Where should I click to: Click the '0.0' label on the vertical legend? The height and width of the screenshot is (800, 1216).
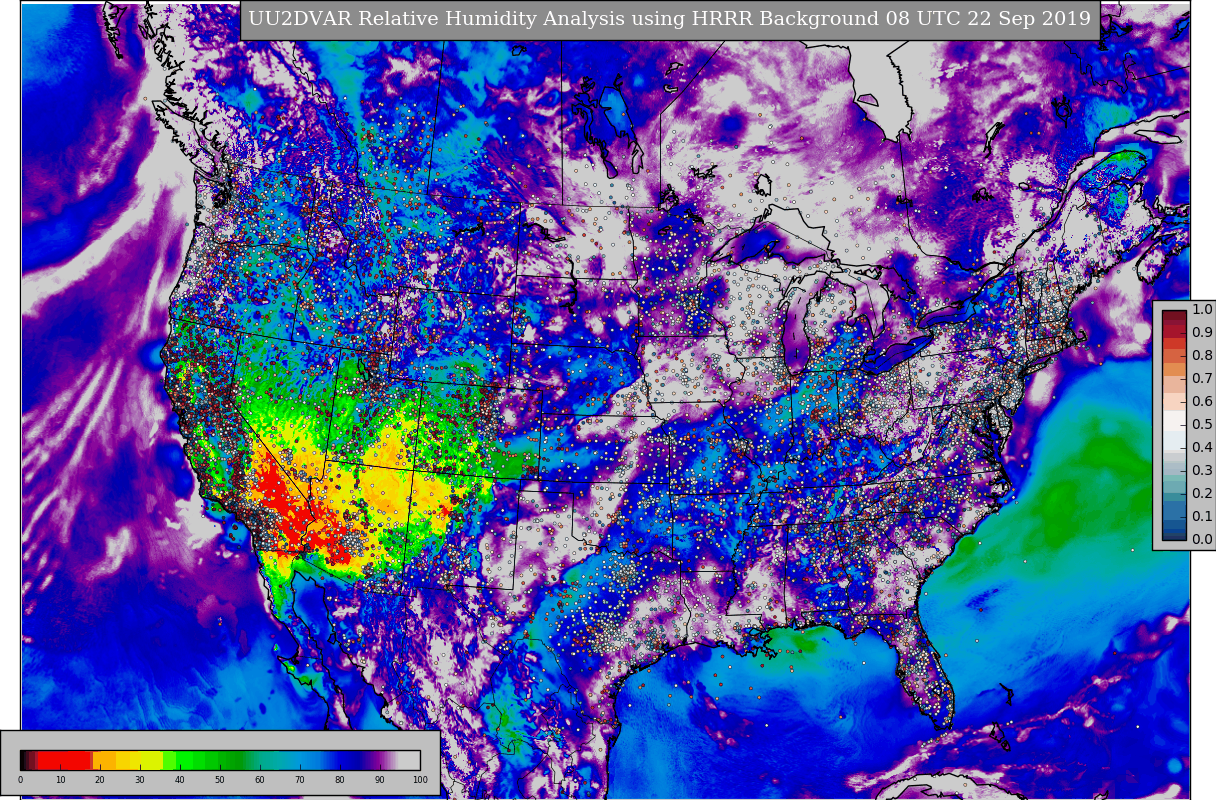[1202, 539]
